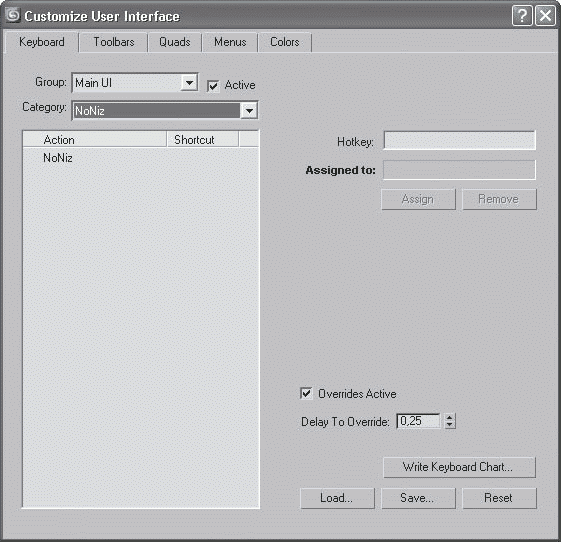Click the Save button

(x=418, y=498)
